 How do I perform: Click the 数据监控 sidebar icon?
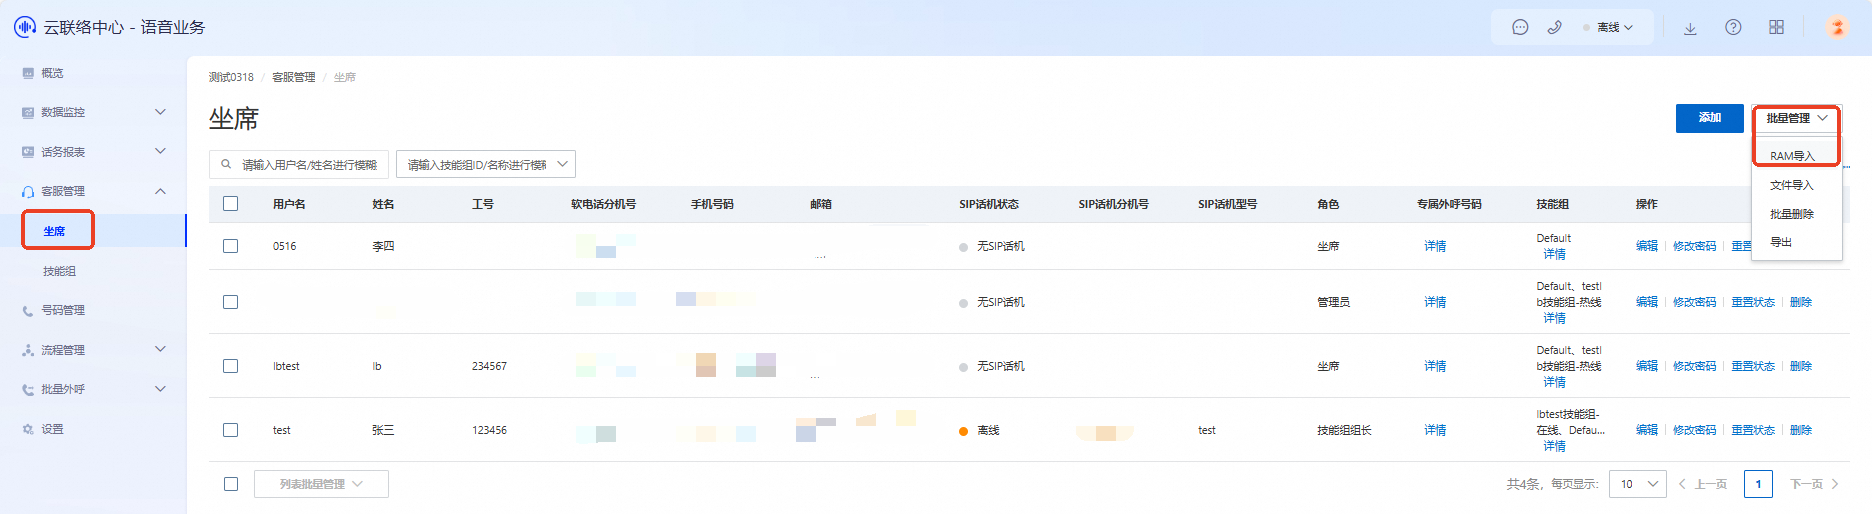28,112
